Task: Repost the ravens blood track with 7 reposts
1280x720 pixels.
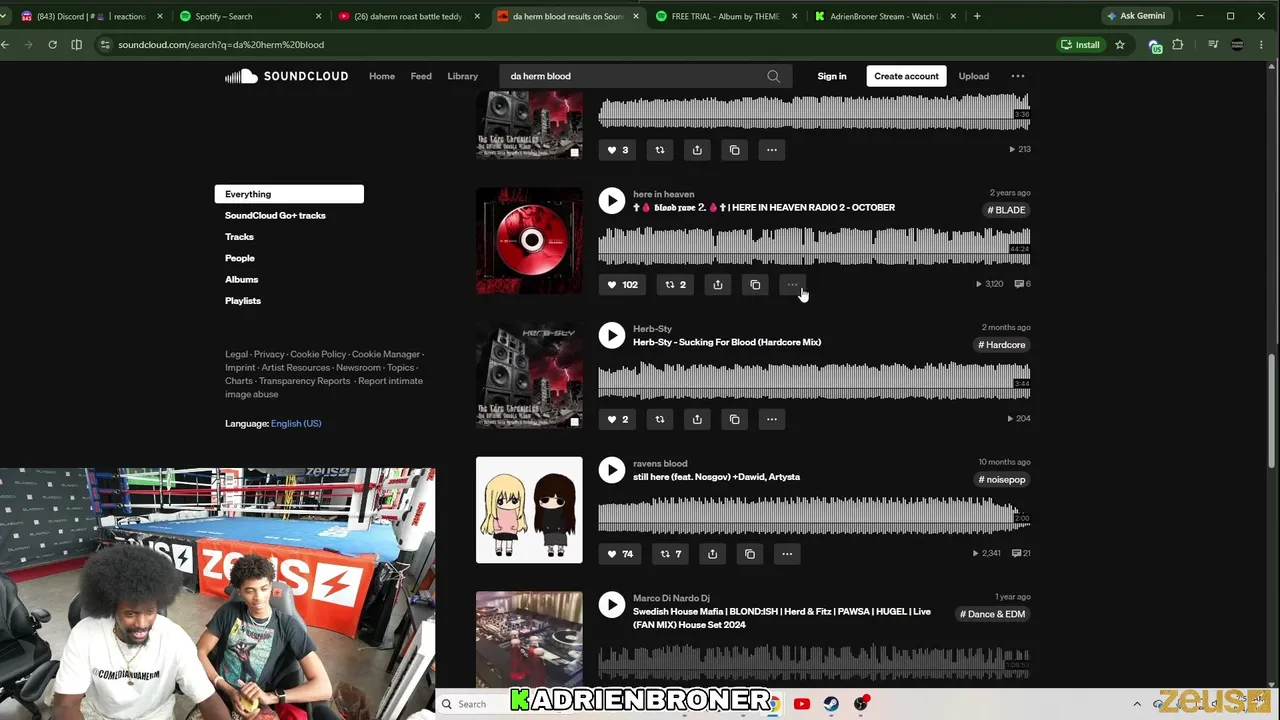Action: (x=671, y=554)
